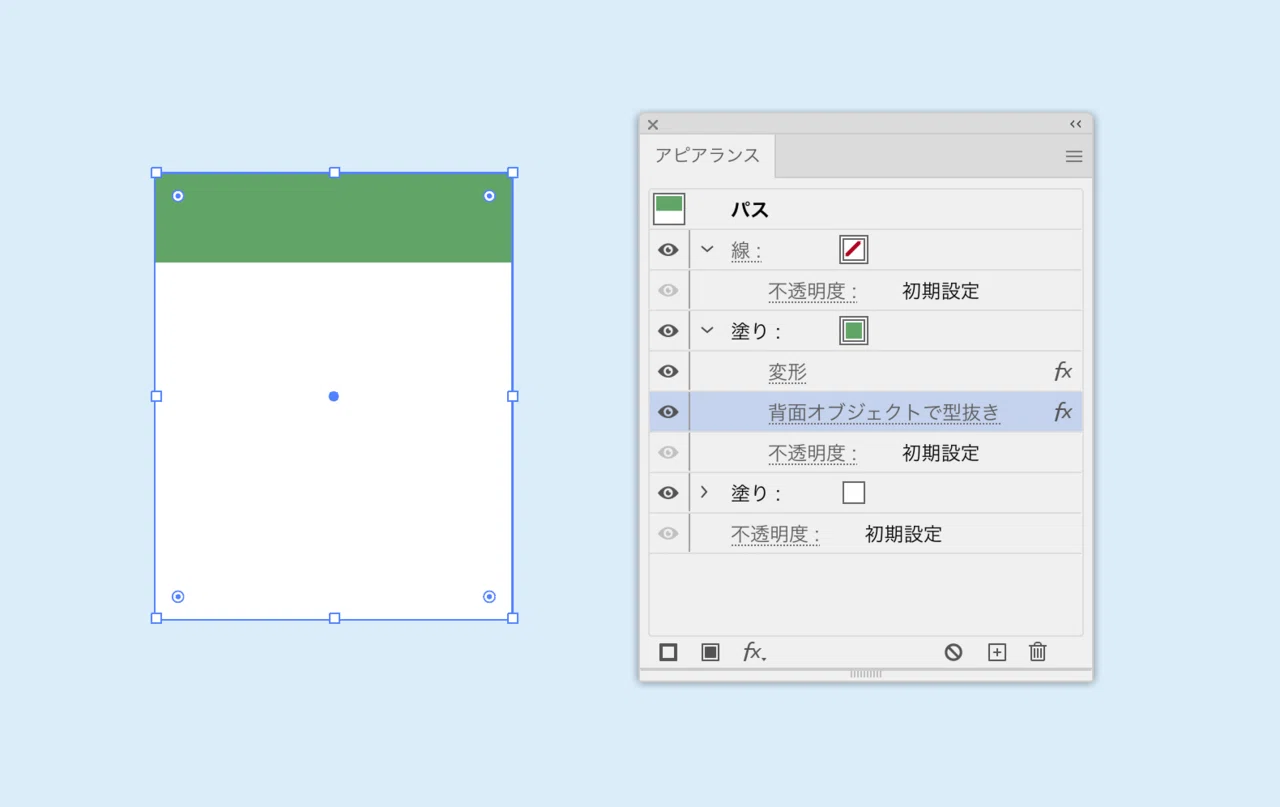Viewport: 1280px width, 807px height.
Task: Click the パス label in panel
Action: click(750, 210)
